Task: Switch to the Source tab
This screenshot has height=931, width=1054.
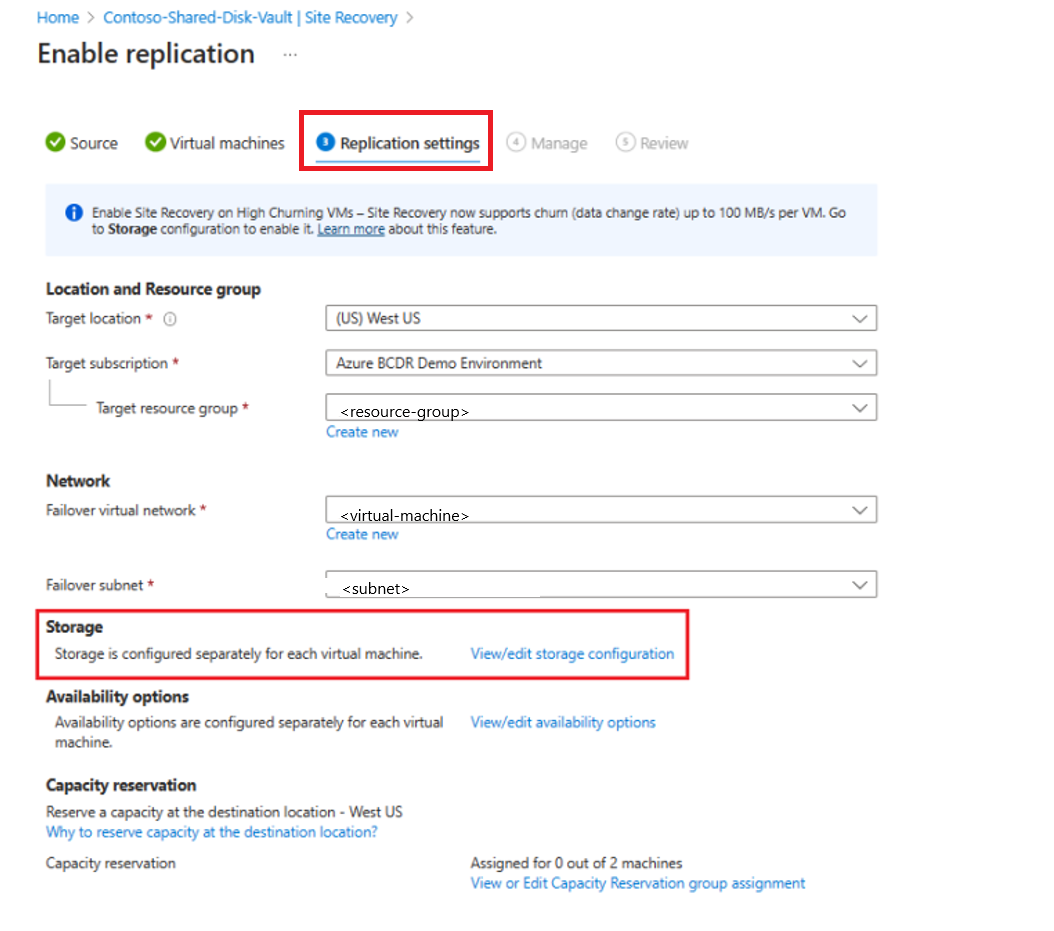Action: click(92, 143)
